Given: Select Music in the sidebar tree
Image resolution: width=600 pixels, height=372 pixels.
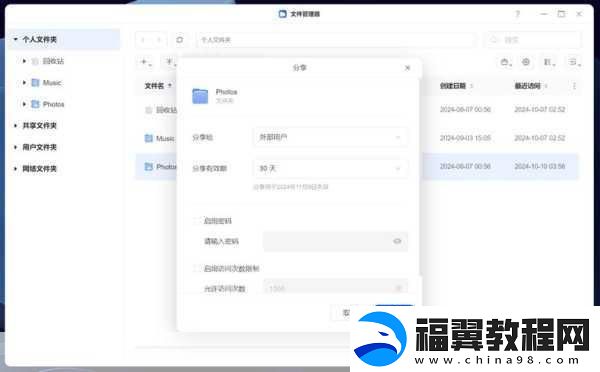Looking at the screenshot, I should pyautogui.click(x=52, y=83).
